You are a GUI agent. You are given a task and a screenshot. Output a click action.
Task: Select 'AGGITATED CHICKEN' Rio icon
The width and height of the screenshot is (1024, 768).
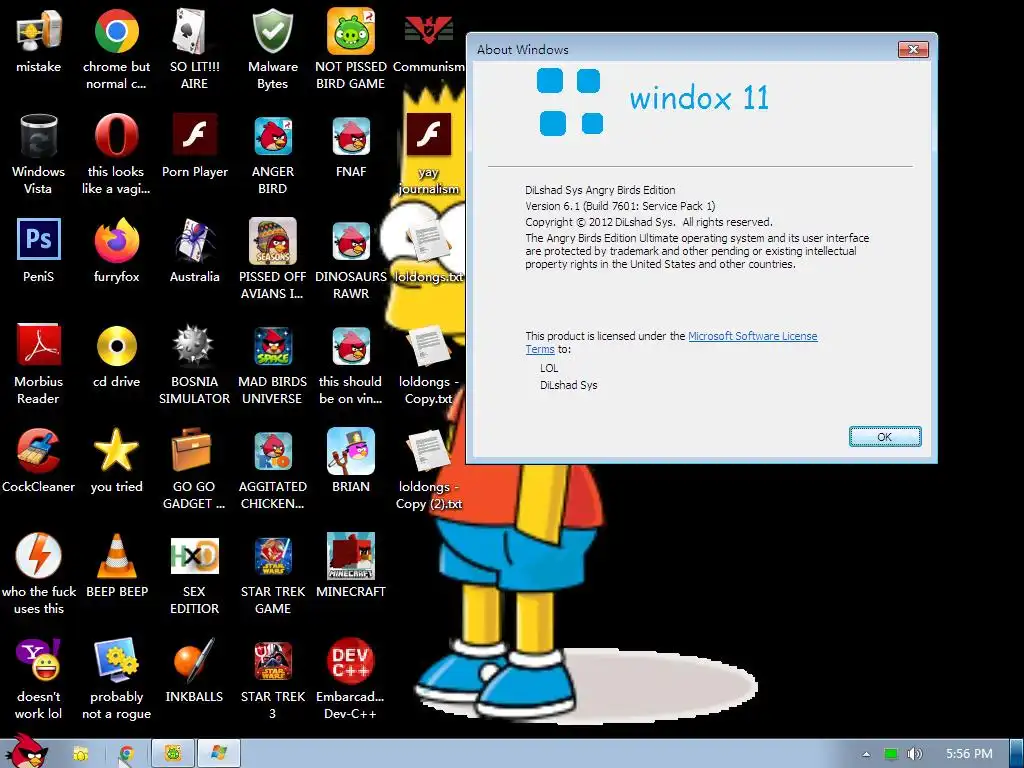272,451
